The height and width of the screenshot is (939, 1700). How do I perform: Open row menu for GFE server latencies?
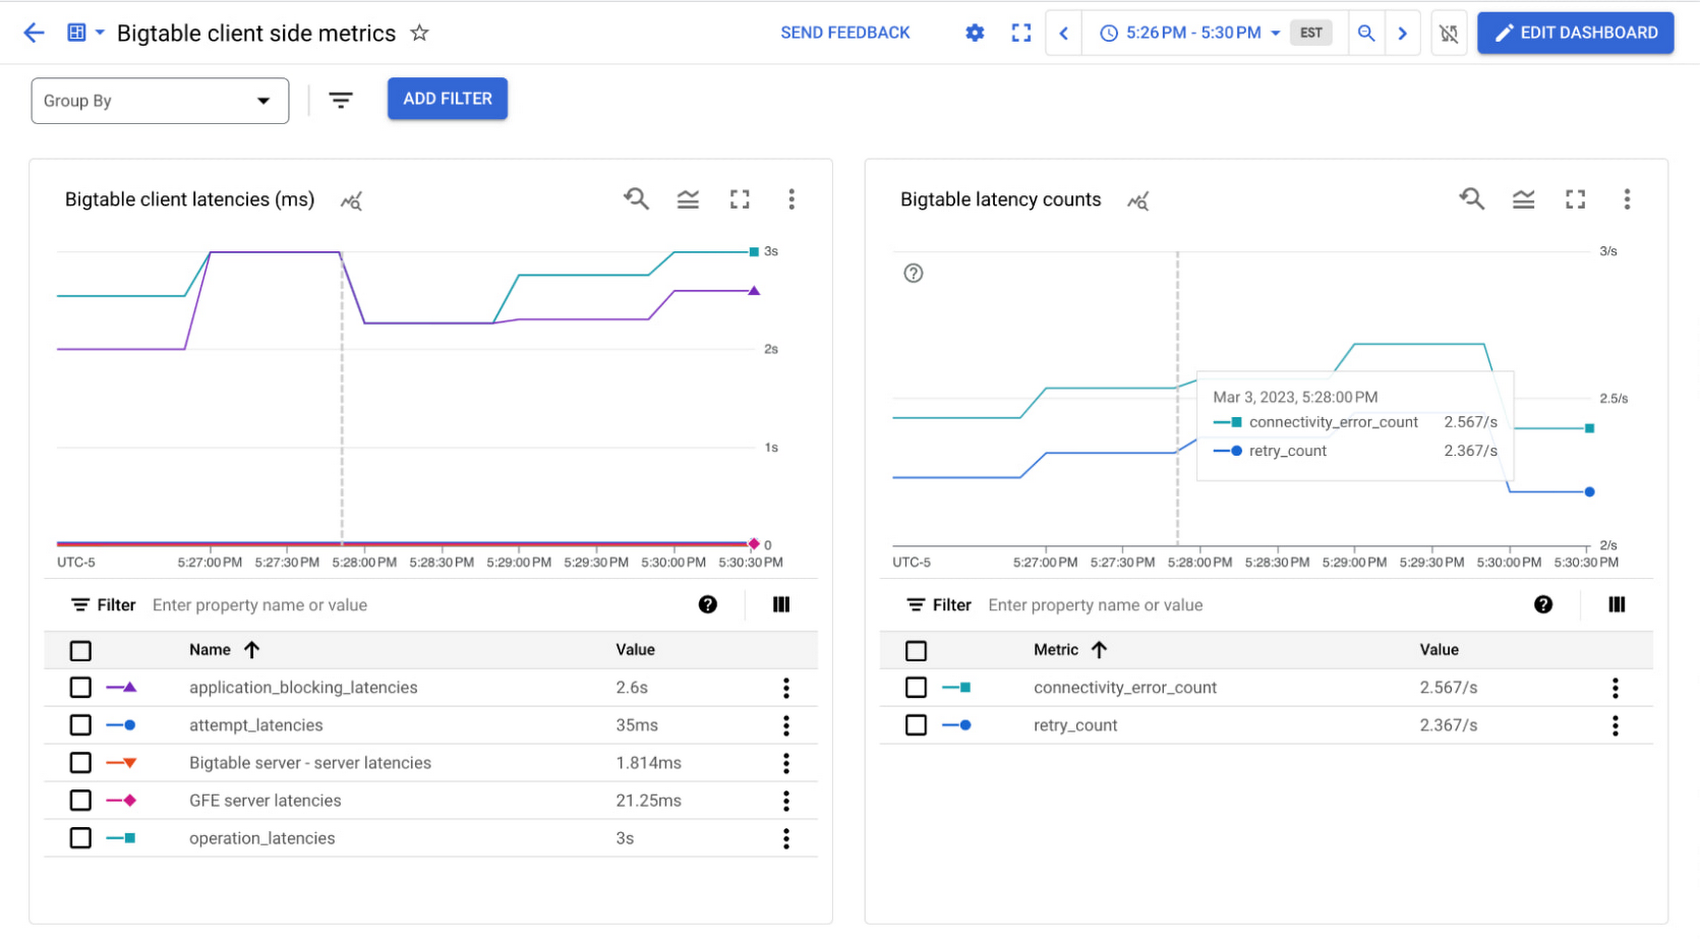click(x=786, y=801)
